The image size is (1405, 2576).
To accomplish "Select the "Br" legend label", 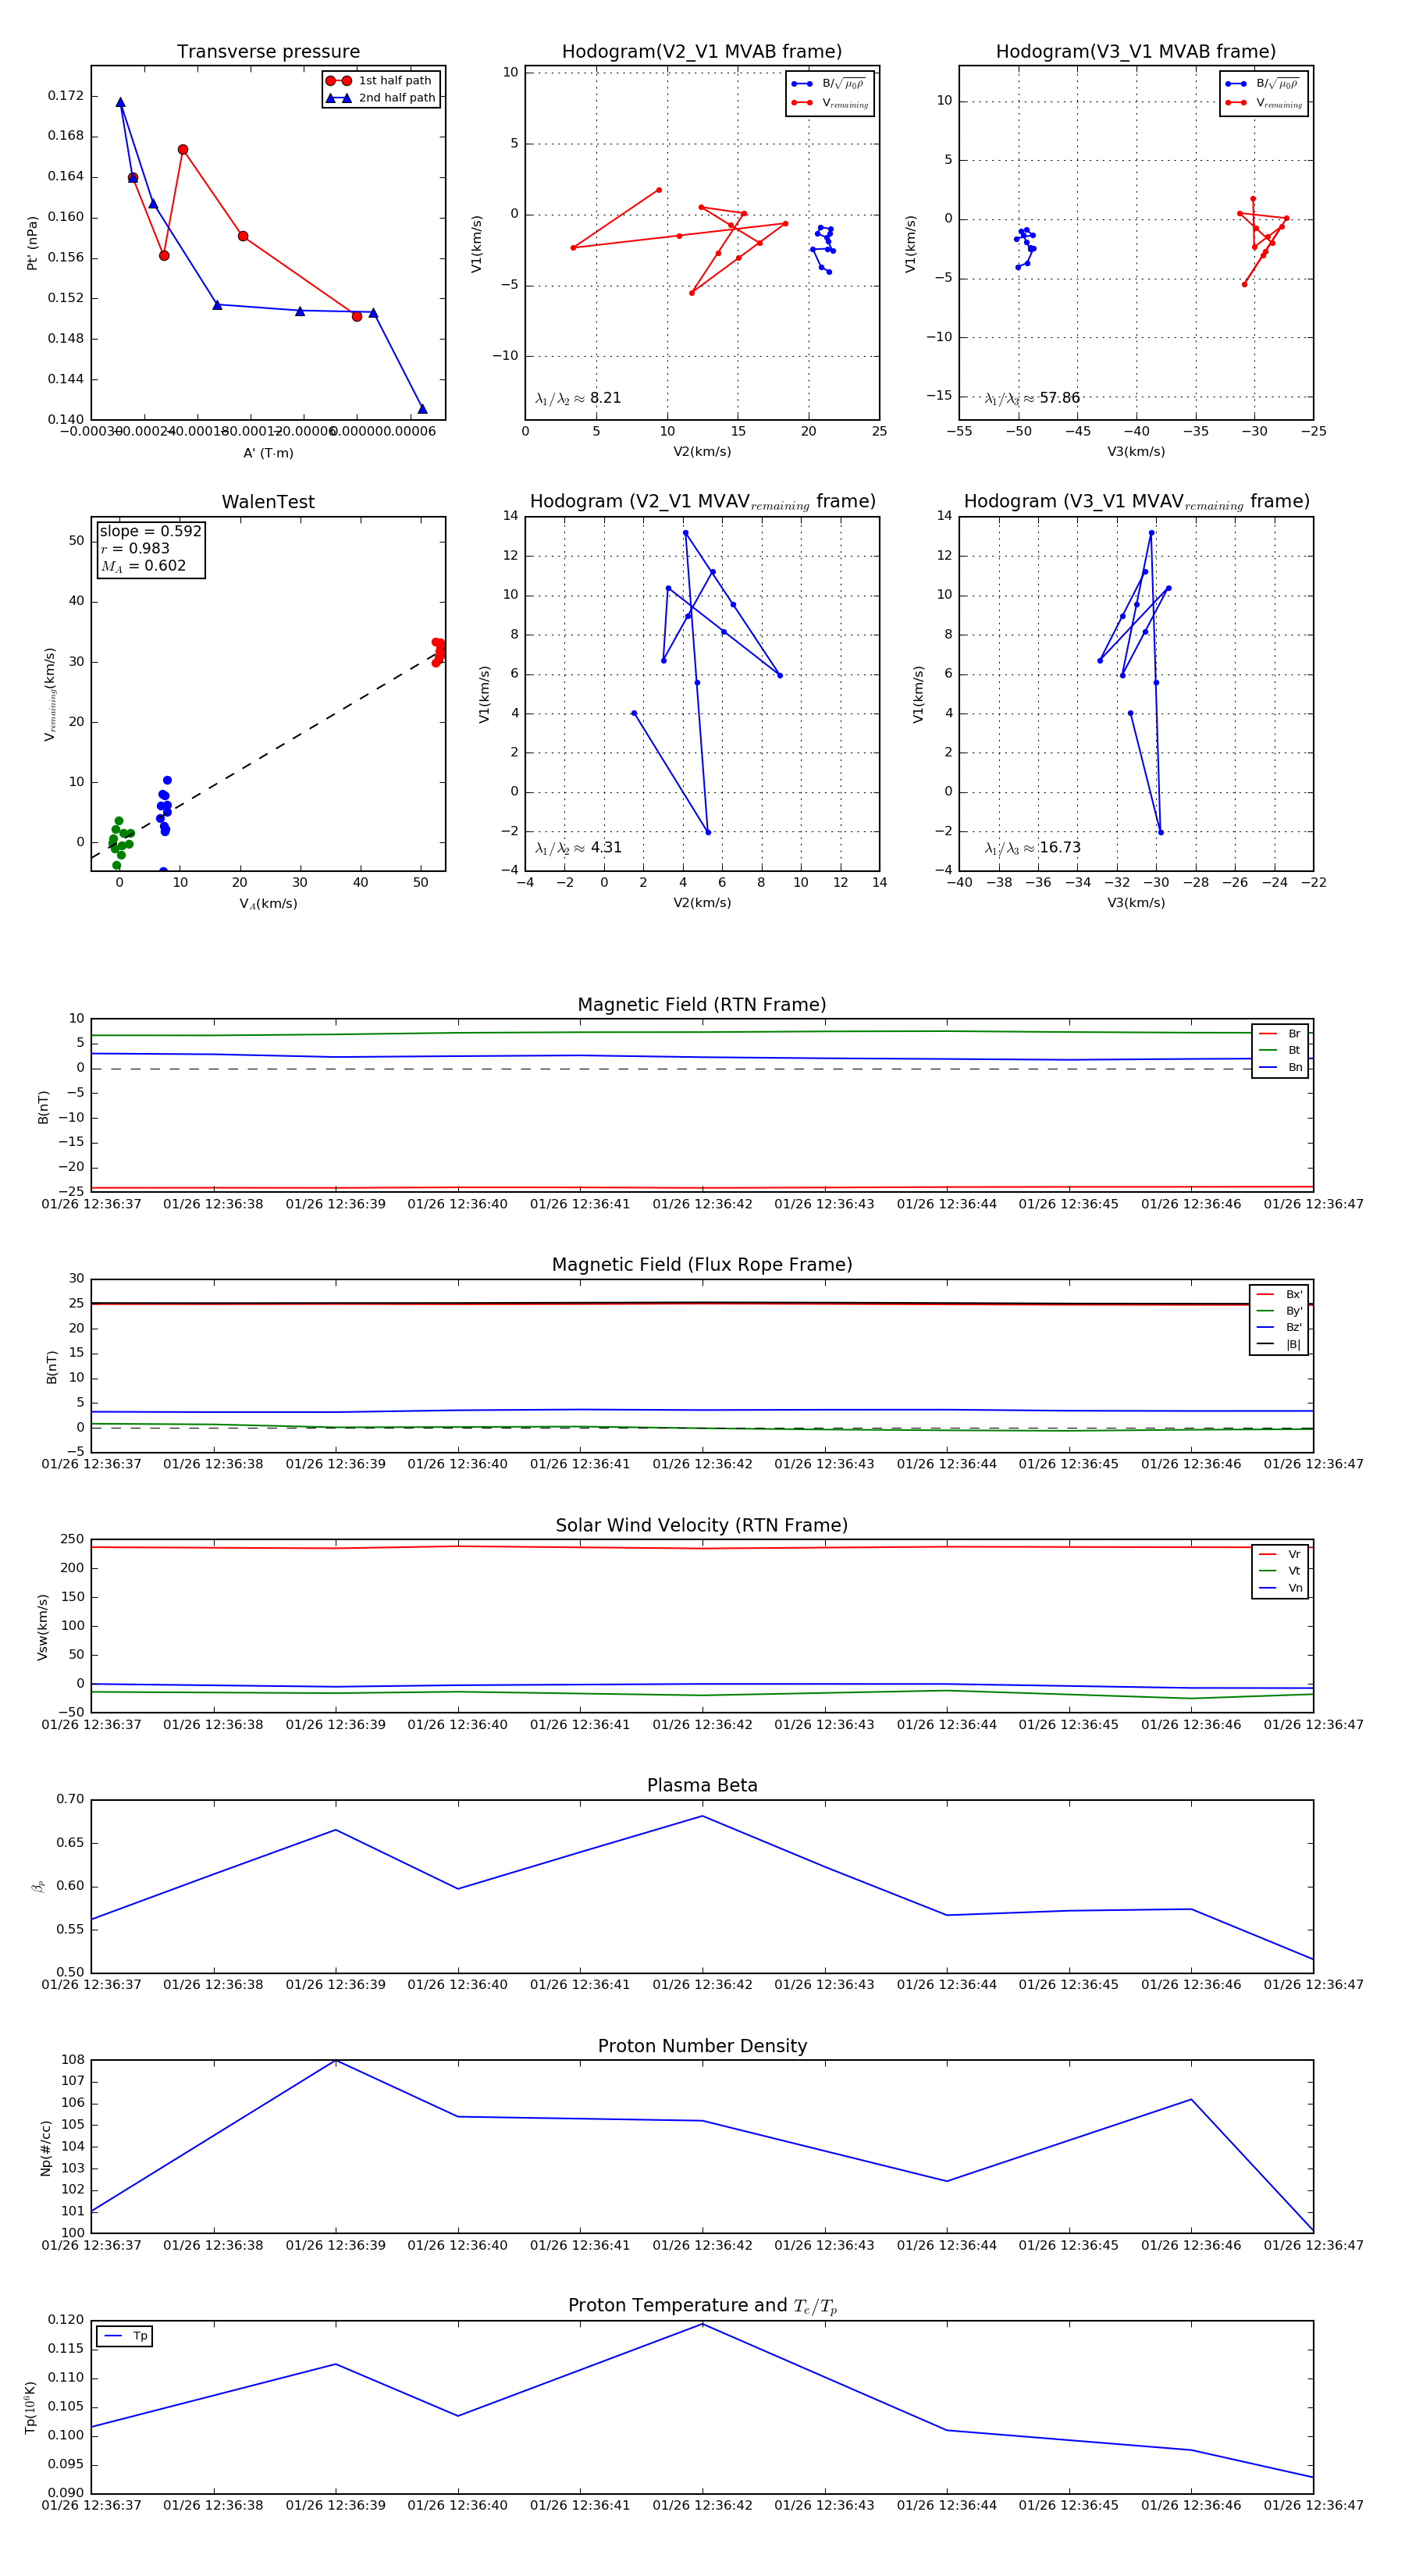I will [x=1294, y=1034].
